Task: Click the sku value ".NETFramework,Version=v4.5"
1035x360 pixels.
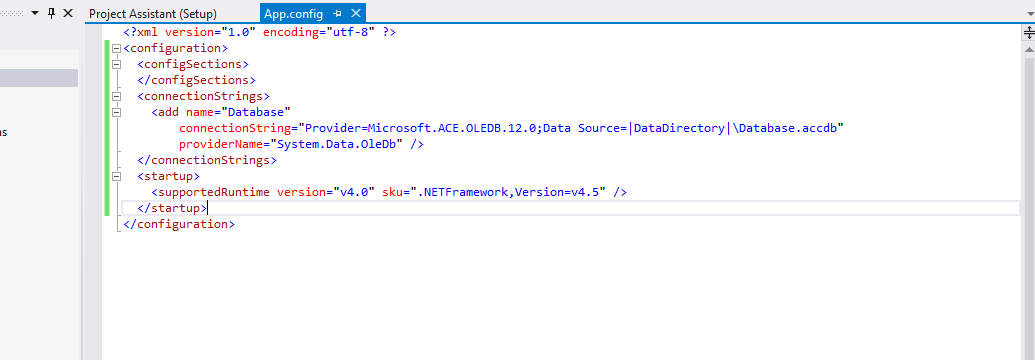Action: (x=508, y=192)
